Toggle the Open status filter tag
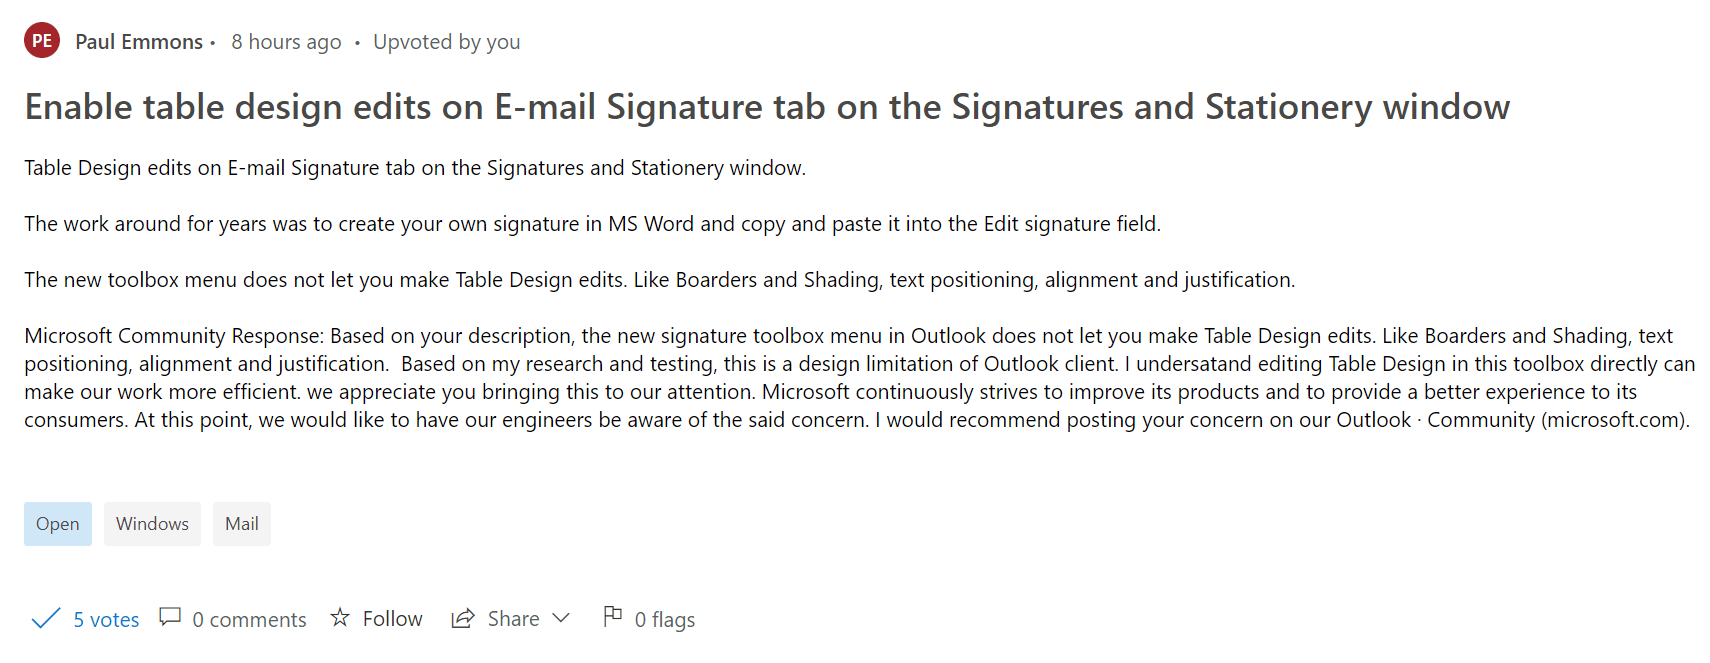1710x663 pixels. [x=57, y=523]
